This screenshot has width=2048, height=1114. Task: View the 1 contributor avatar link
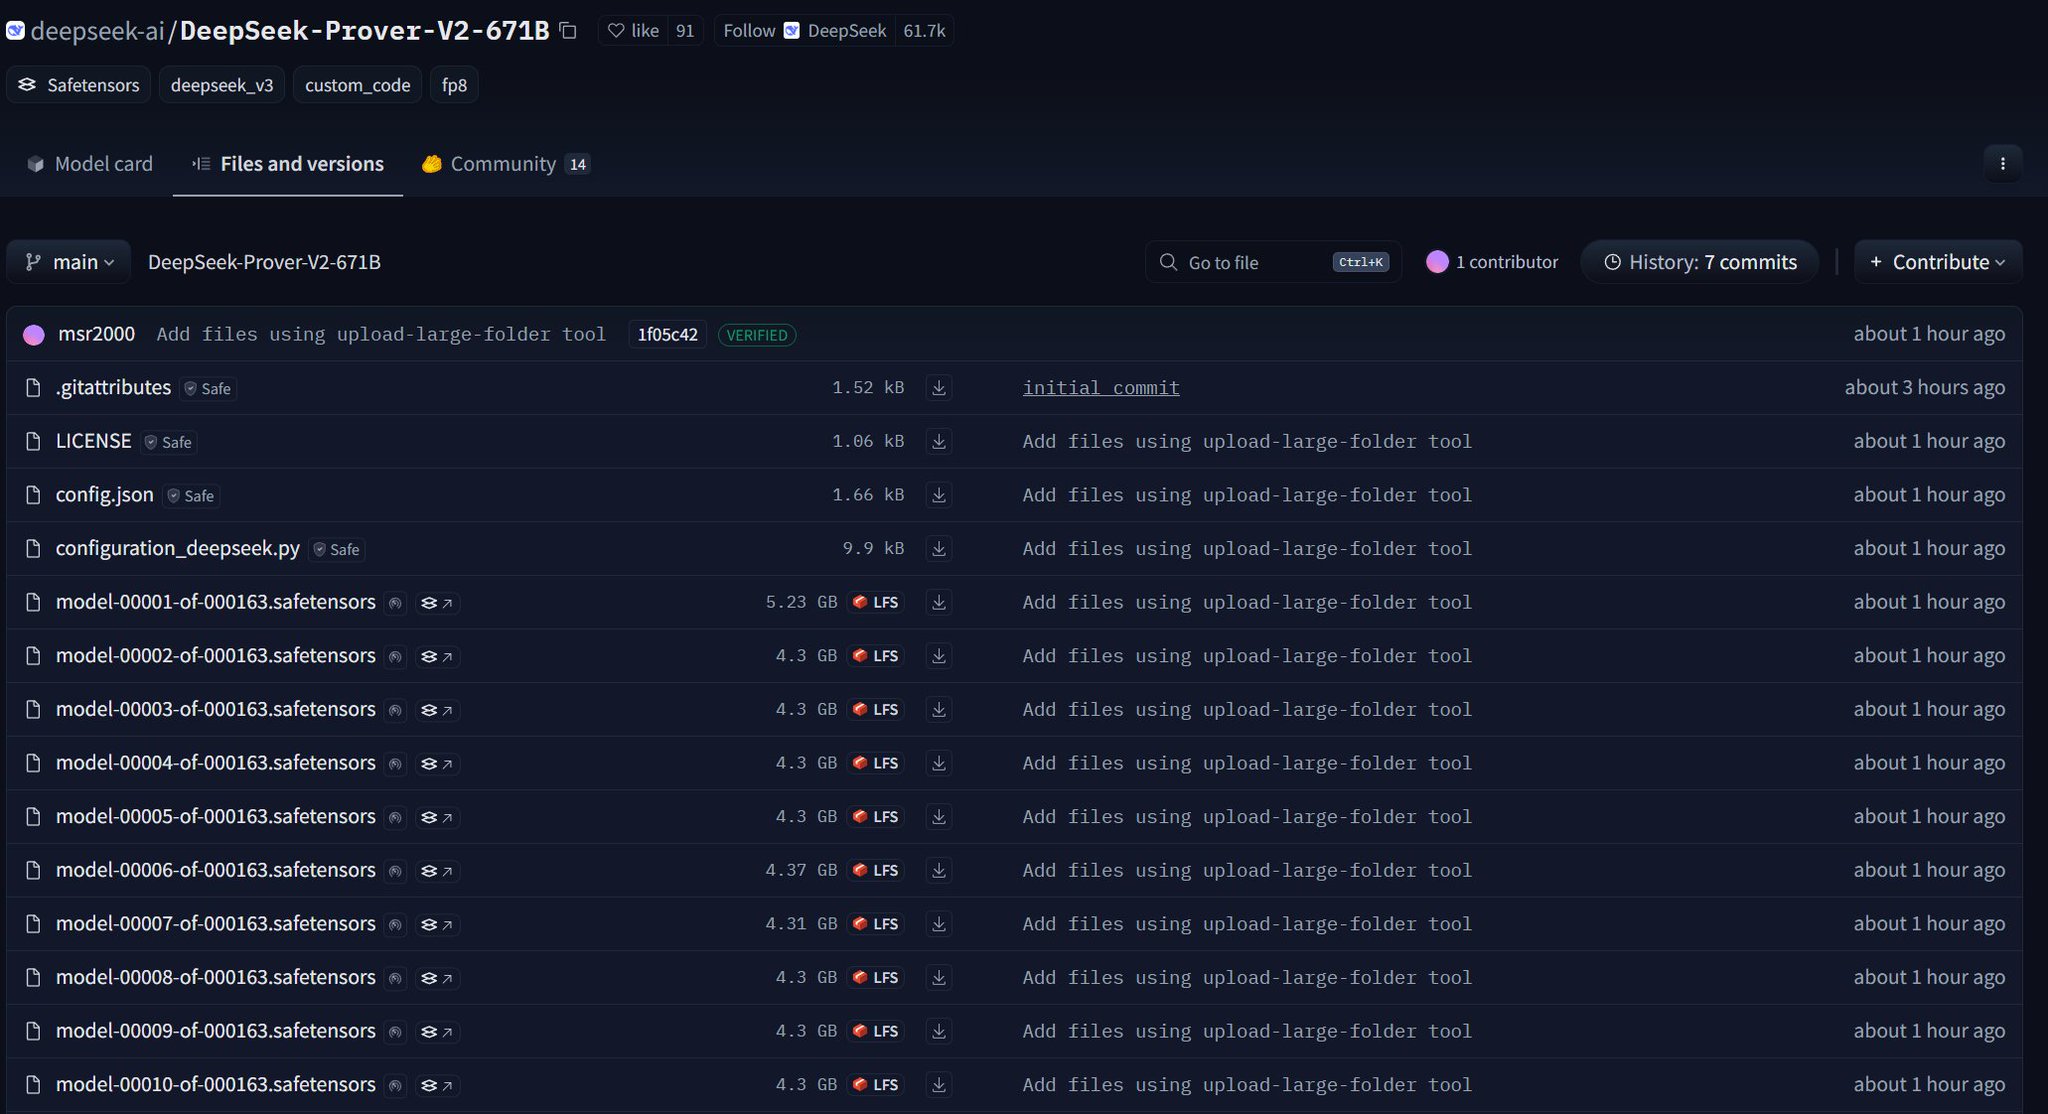click(x=1491, y=262)
